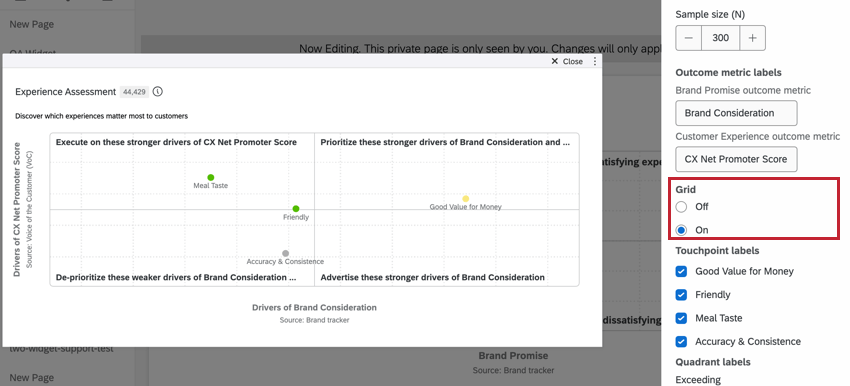This screenshot has width=850, height=386.
Task: Edit the Brand Consideration label field
Action: pos(736,113)
